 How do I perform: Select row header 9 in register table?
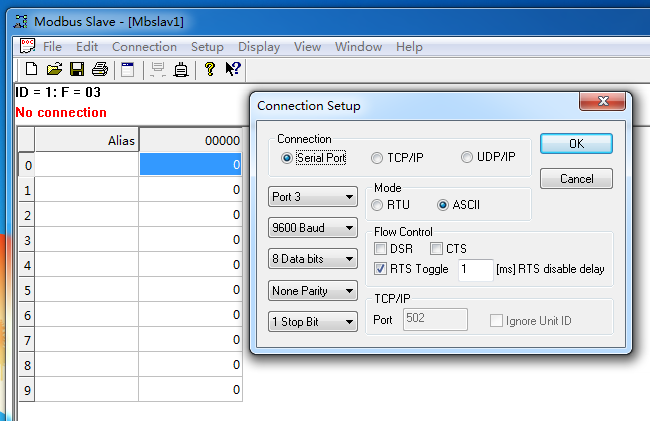pyautogui.click(x=27, y=390)
